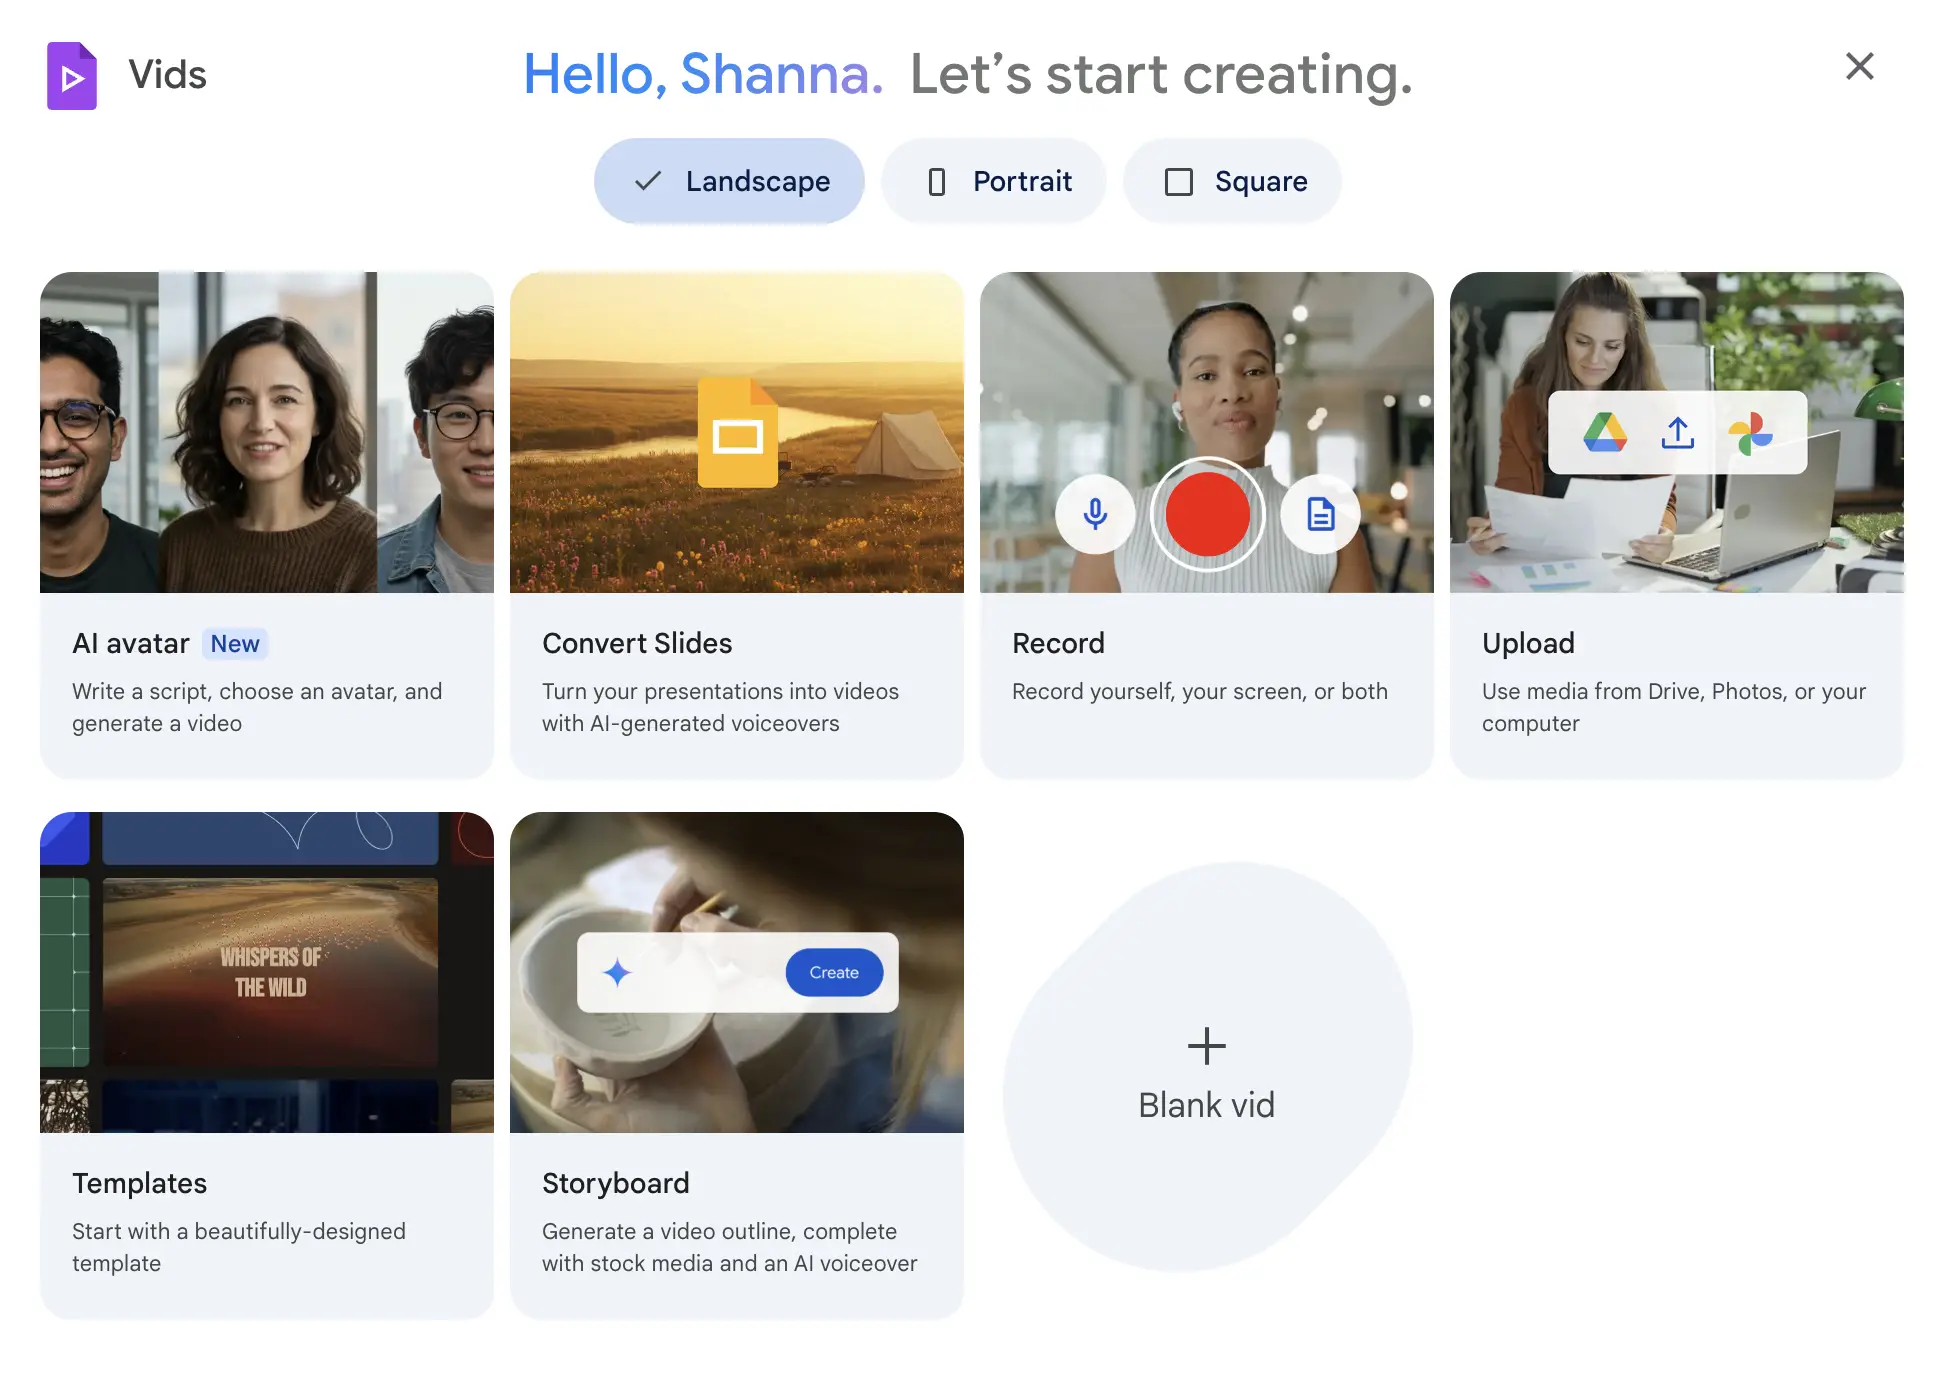The width and height of the screenshot is (1944, 1382).
Task: Click the plus icon for Blank vid
Action: pyautogui.click(x=1206, y=1046)
